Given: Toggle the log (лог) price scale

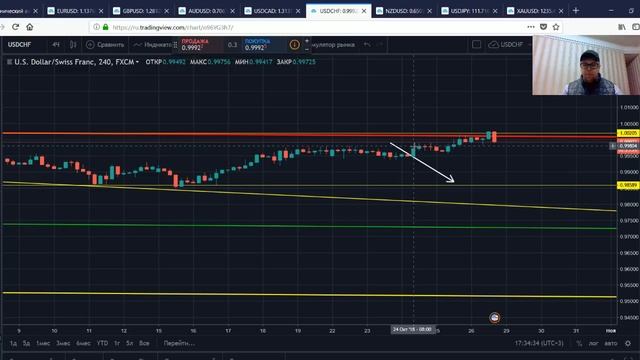Looking at the screenshot, I should click(x=593, y=344).
